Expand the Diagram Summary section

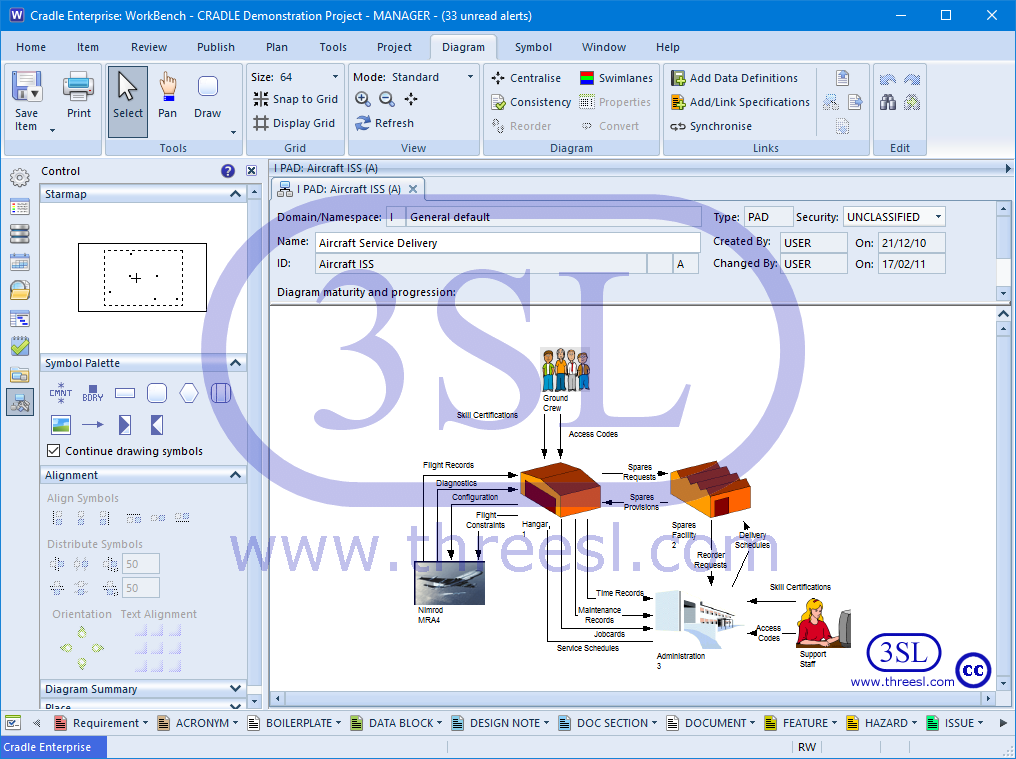tap(235, 688)
